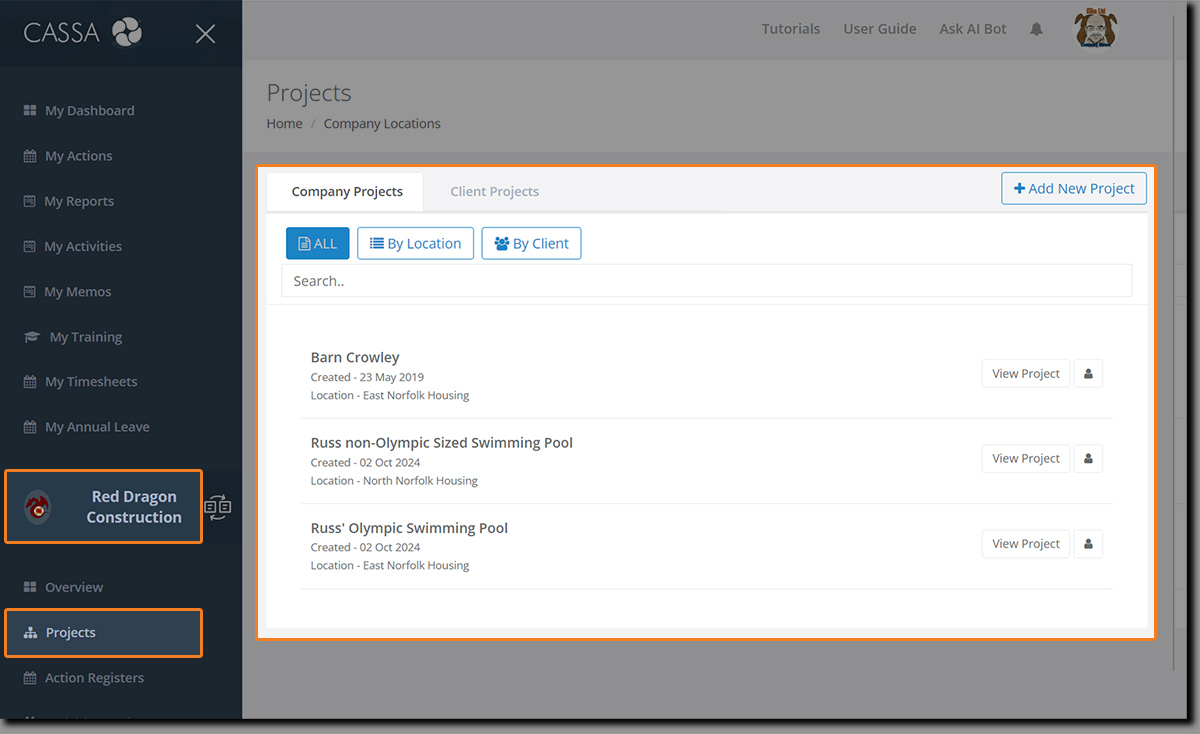The width and height of the screenshot is (1200, 734).
Task: Filter projects By Client
Action: (531, 243)
